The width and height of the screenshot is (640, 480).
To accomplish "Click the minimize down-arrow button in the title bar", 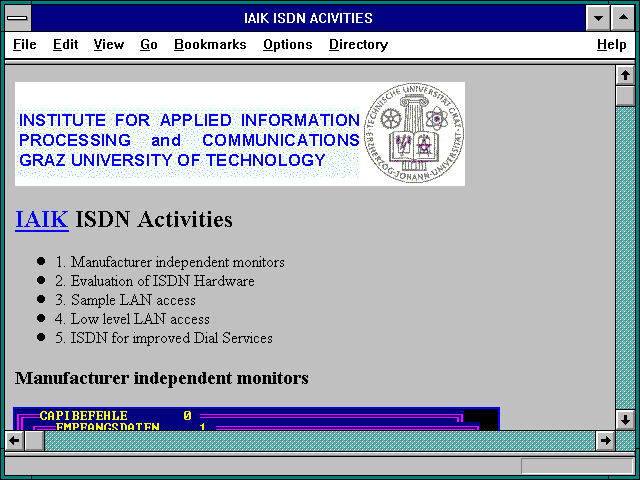I will (x=598, y=18).
